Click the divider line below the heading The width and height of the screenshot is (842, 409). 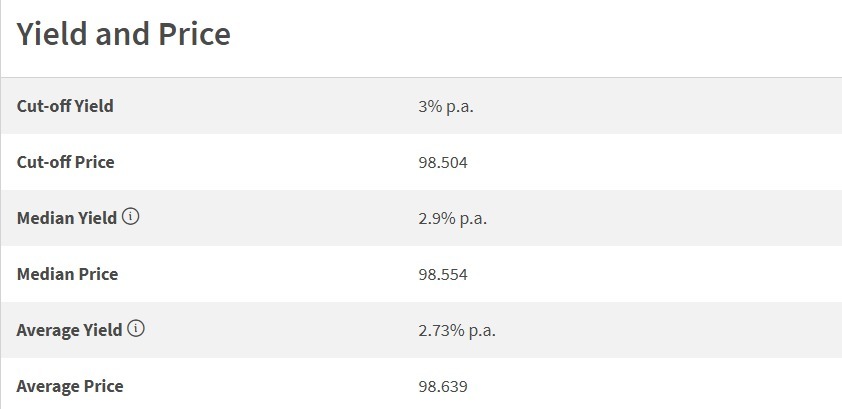pos(421,77)
